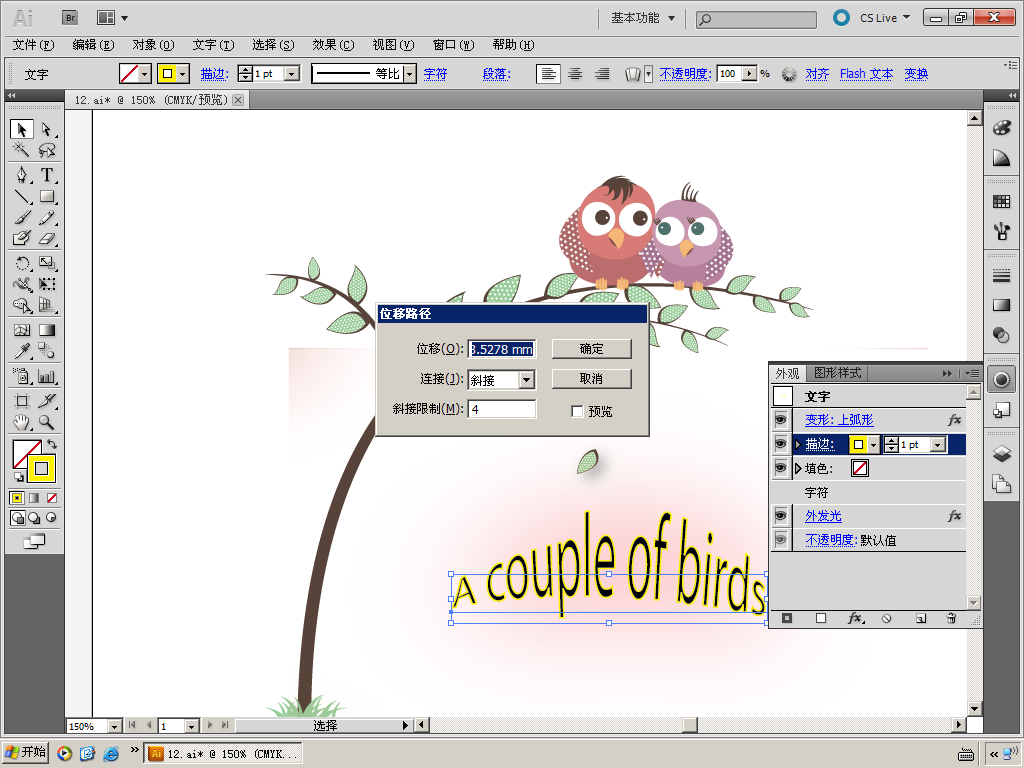
Task: Open stroke color dropdown in control bar
Action: [183, 74]
